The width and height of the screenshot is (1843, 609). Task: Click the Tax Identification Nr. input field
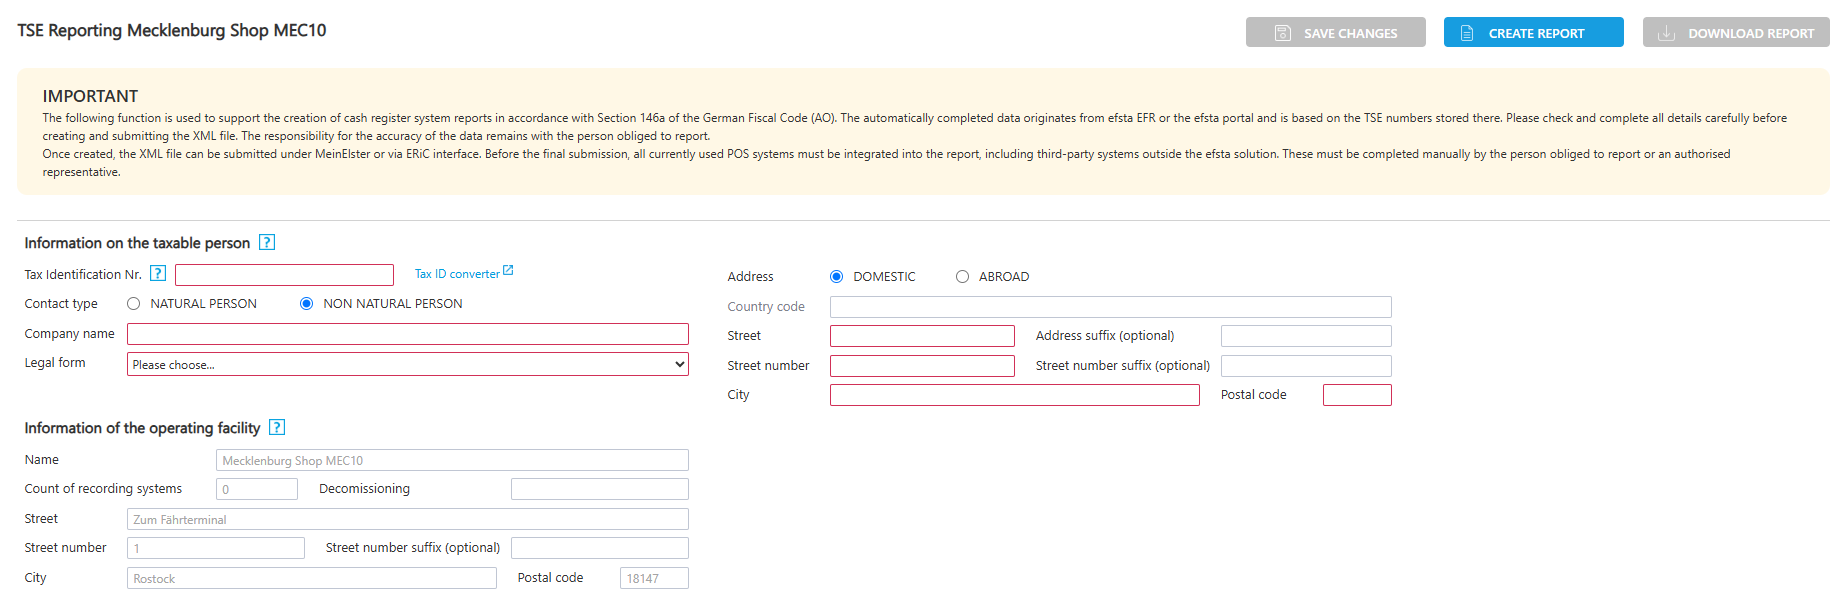(x=284, y=275)
